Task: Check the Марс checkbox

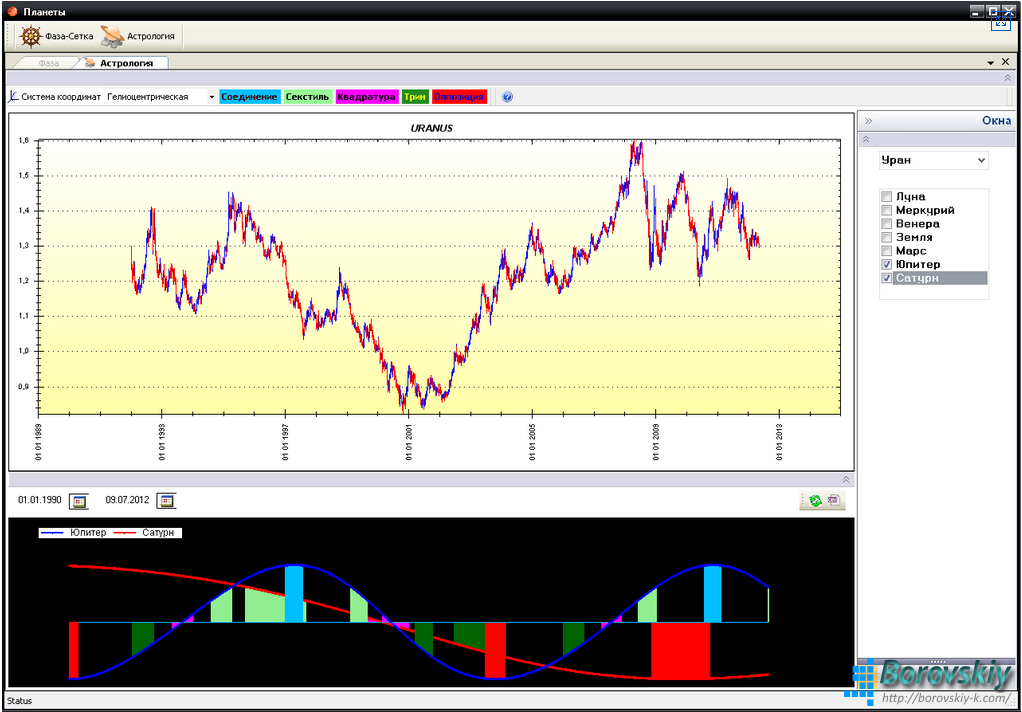Action: click(x=886, y=251)
